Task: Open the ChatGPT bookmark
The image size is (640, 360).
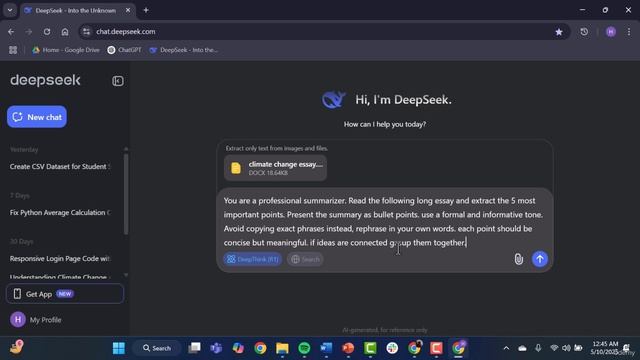Action: pyautogui.click(x=124, y=50)
